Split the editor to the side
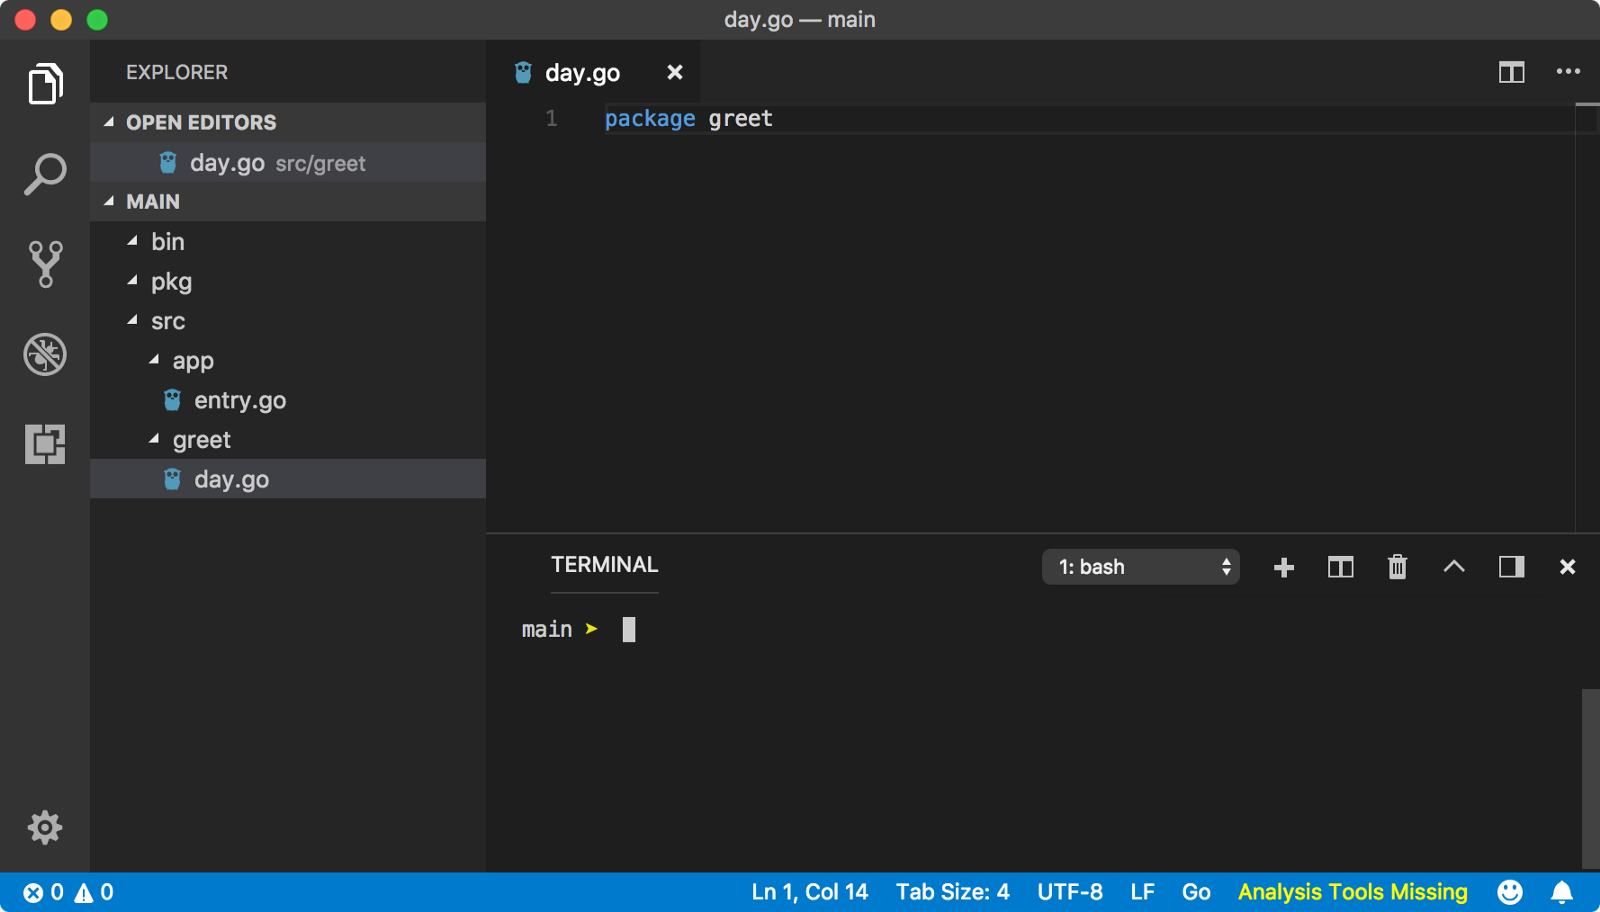1600x912 pixels. (1511, 72)
